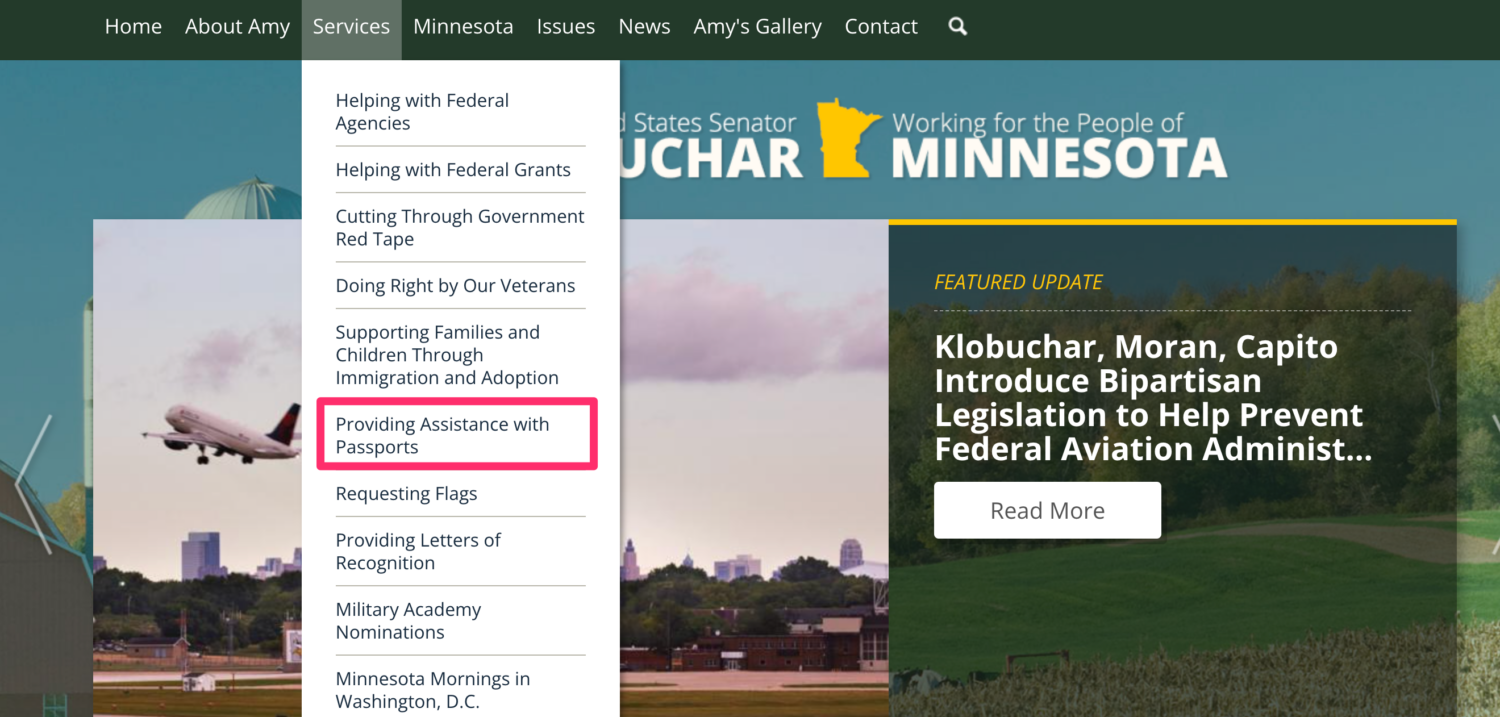Open the Issues menu item
This screenshot has height=717, width=1500.
(x=566, y=26)
